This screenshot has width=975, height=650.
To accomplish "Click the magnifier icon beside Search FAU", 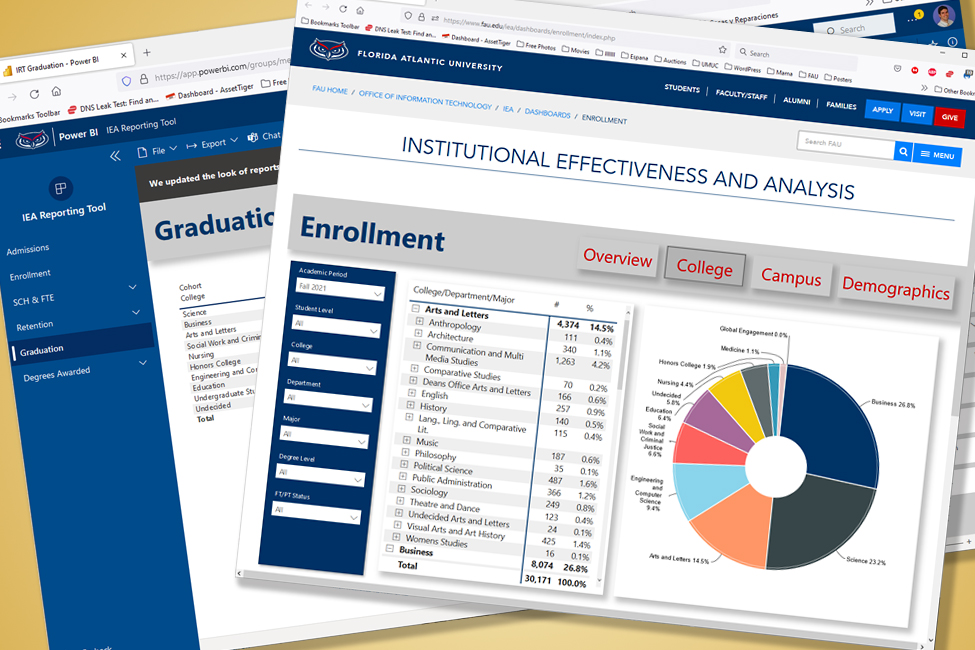I will coord(902,151).
